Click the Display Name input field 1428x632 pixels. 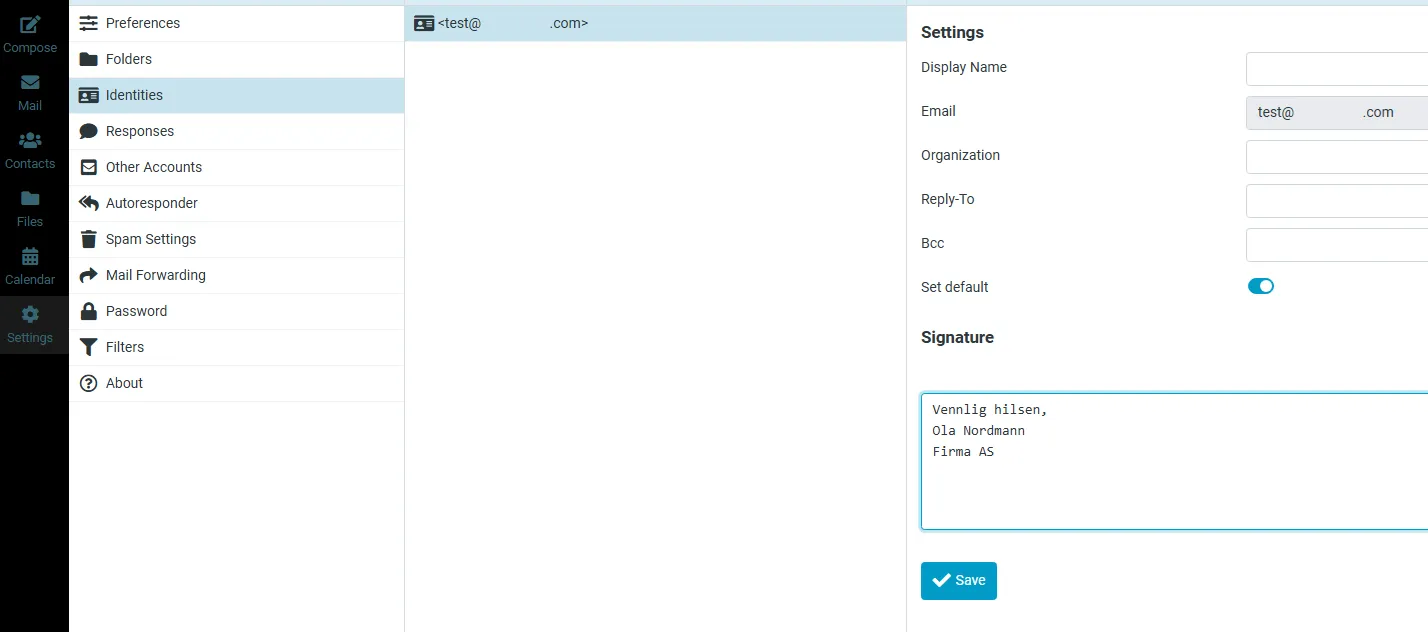tap(1337, 69)
